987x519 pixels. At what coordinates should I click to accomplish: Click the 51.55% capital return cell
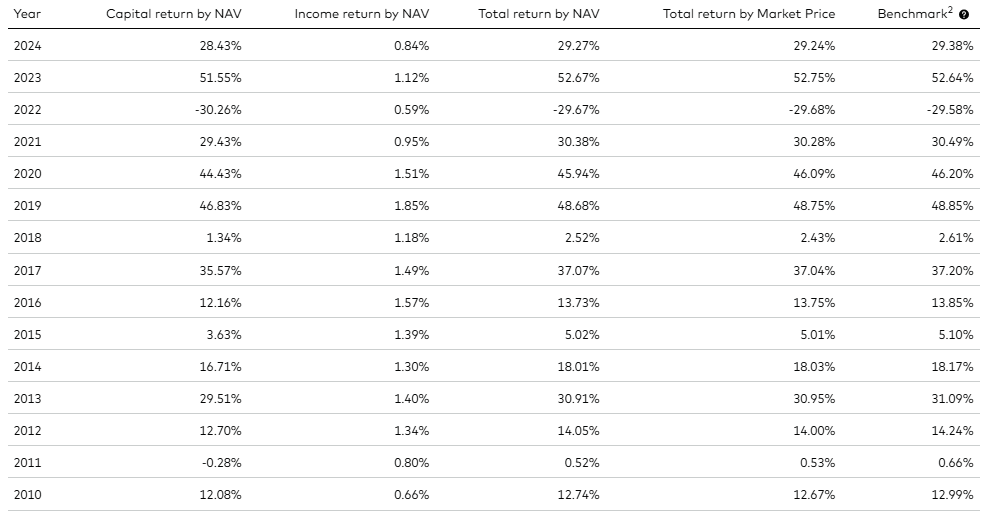(221, 78)
